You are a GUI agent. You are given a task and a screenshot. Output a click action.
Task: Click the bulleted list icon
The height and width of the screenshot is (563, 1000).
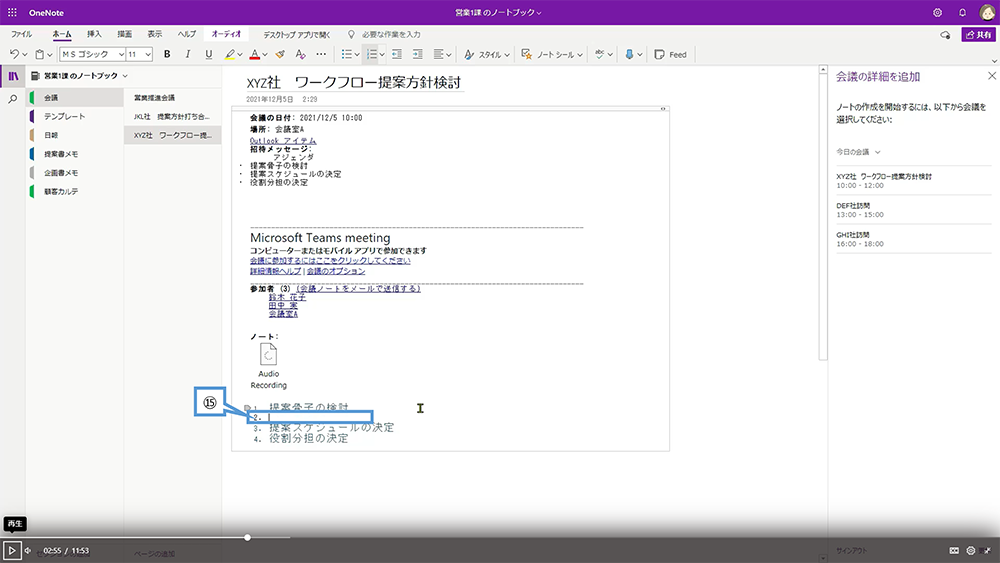point(346,54)
